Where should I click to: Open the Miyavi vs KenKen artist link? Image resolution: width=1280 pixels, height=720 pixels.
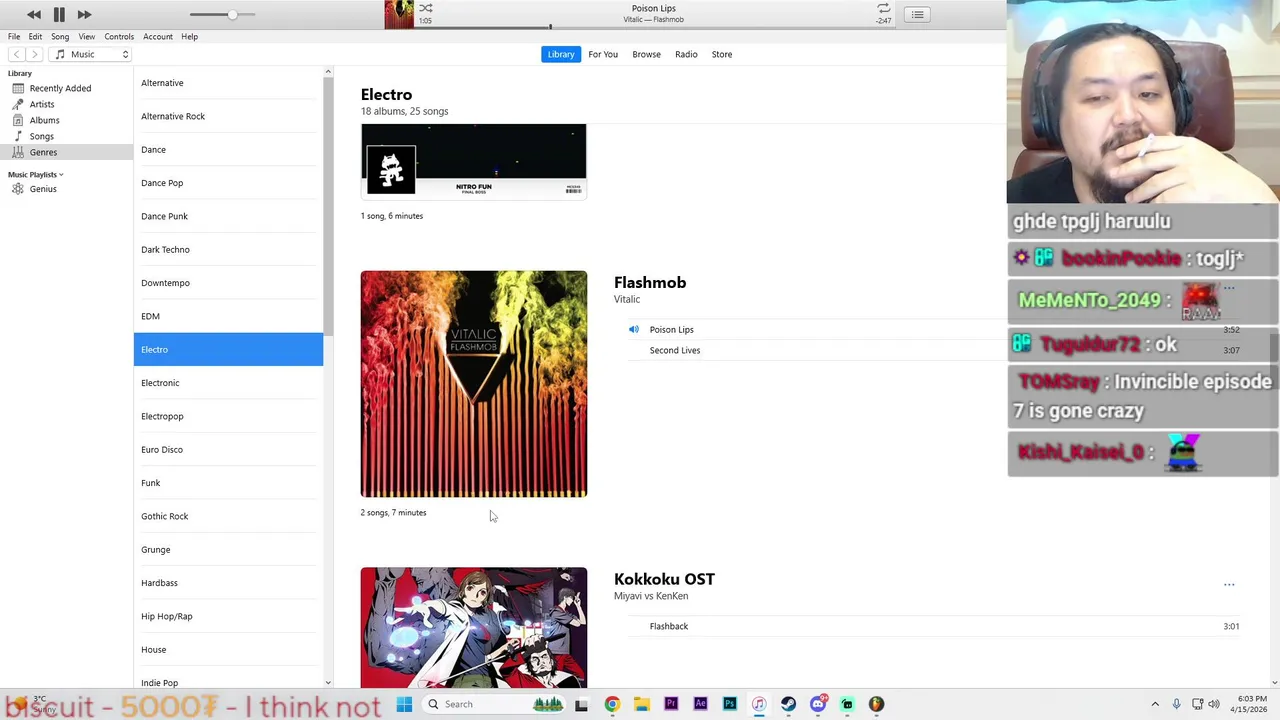[651, 596]
